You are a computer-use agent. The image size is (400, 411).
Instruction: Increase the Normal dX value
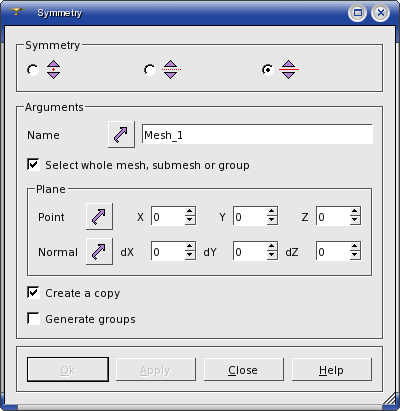190,247
